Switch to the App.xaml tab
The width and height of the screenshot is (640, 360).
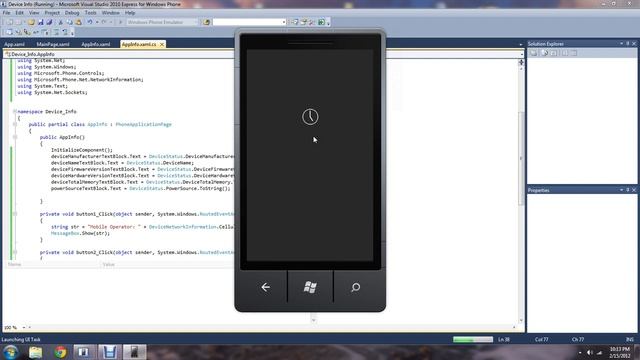[x=15, y=44]
